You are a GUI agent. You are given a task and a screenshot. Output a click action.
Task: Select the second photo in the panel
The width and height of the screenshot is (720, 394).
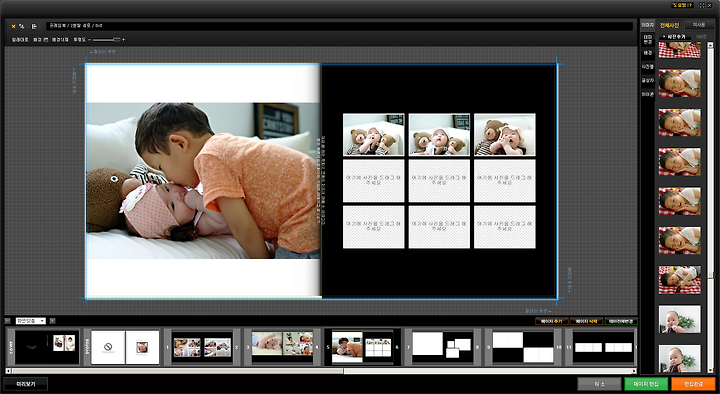pyautogui.click(x=680, y=83)
